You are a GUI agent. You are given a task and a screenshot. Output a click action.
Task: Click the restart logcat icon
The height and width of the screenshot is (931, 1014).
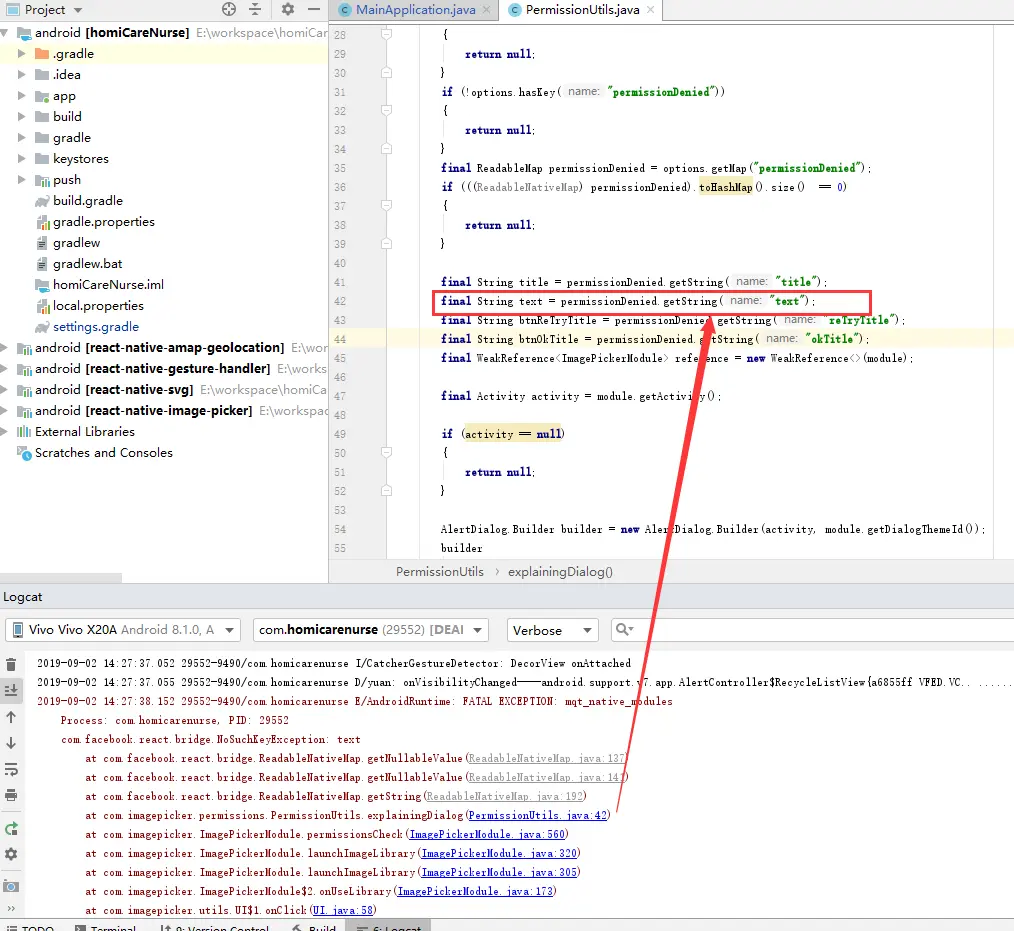click(11, 829)
